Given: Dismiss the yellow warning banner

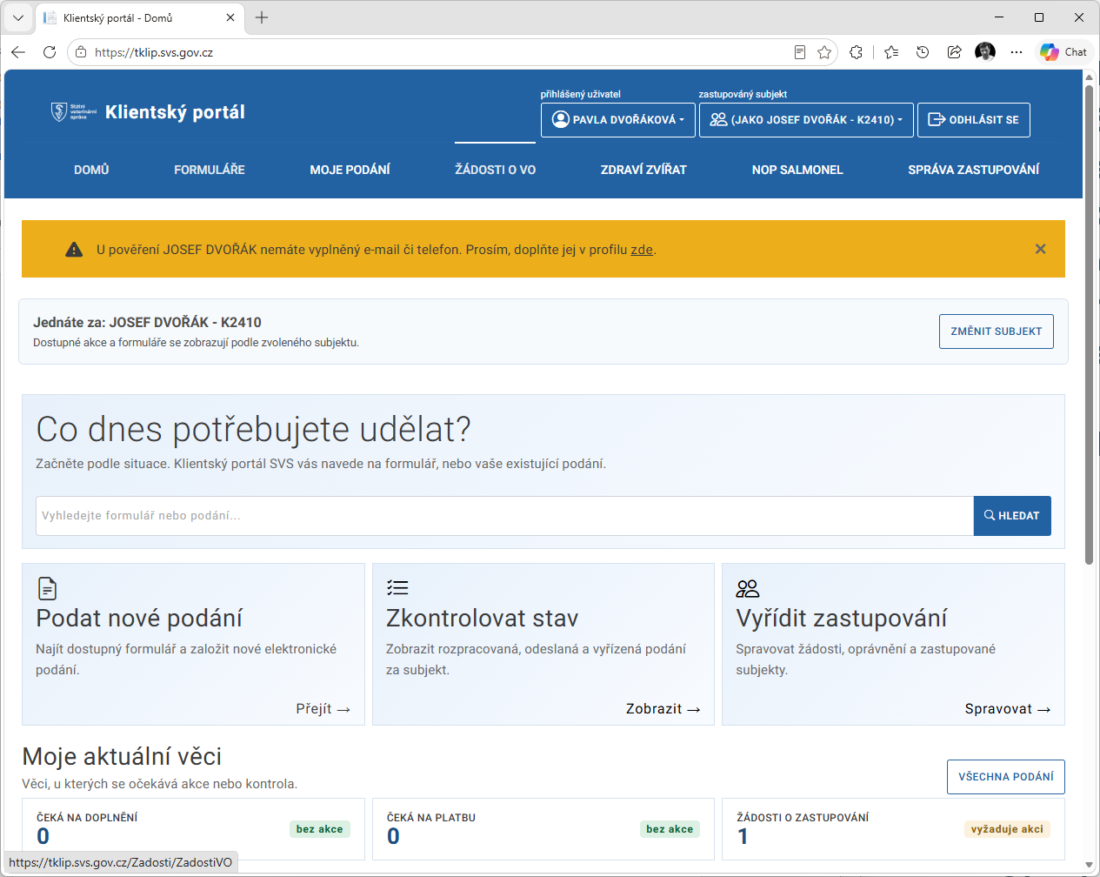Looking at the screenshot, I should (x=1040, y=249).
